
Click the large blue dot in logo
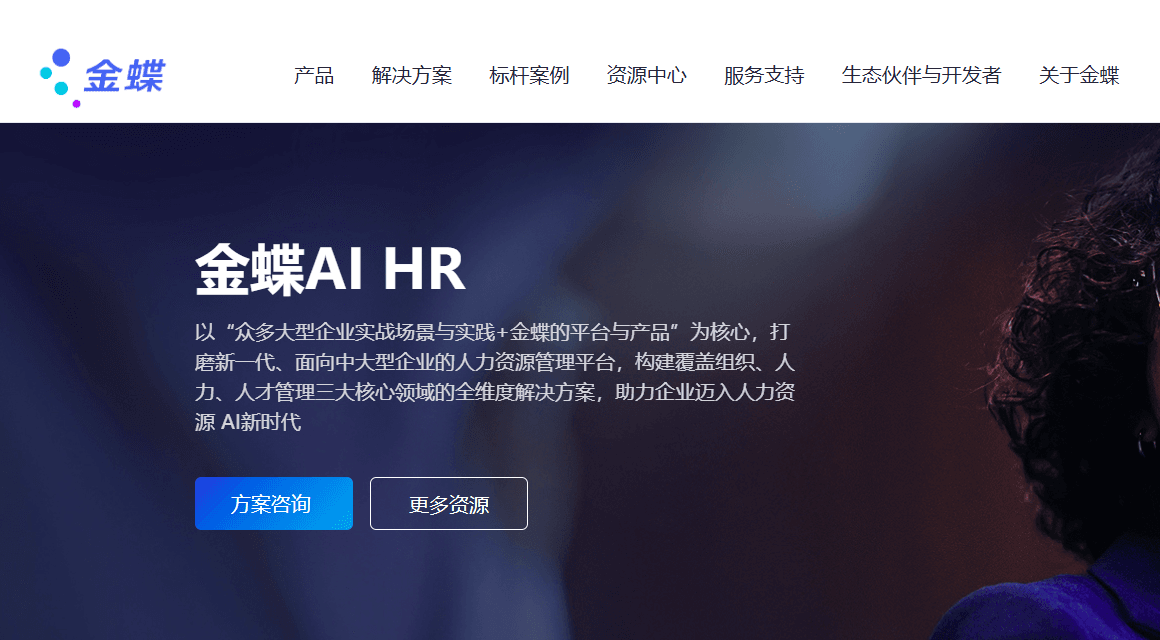(61, 57)
